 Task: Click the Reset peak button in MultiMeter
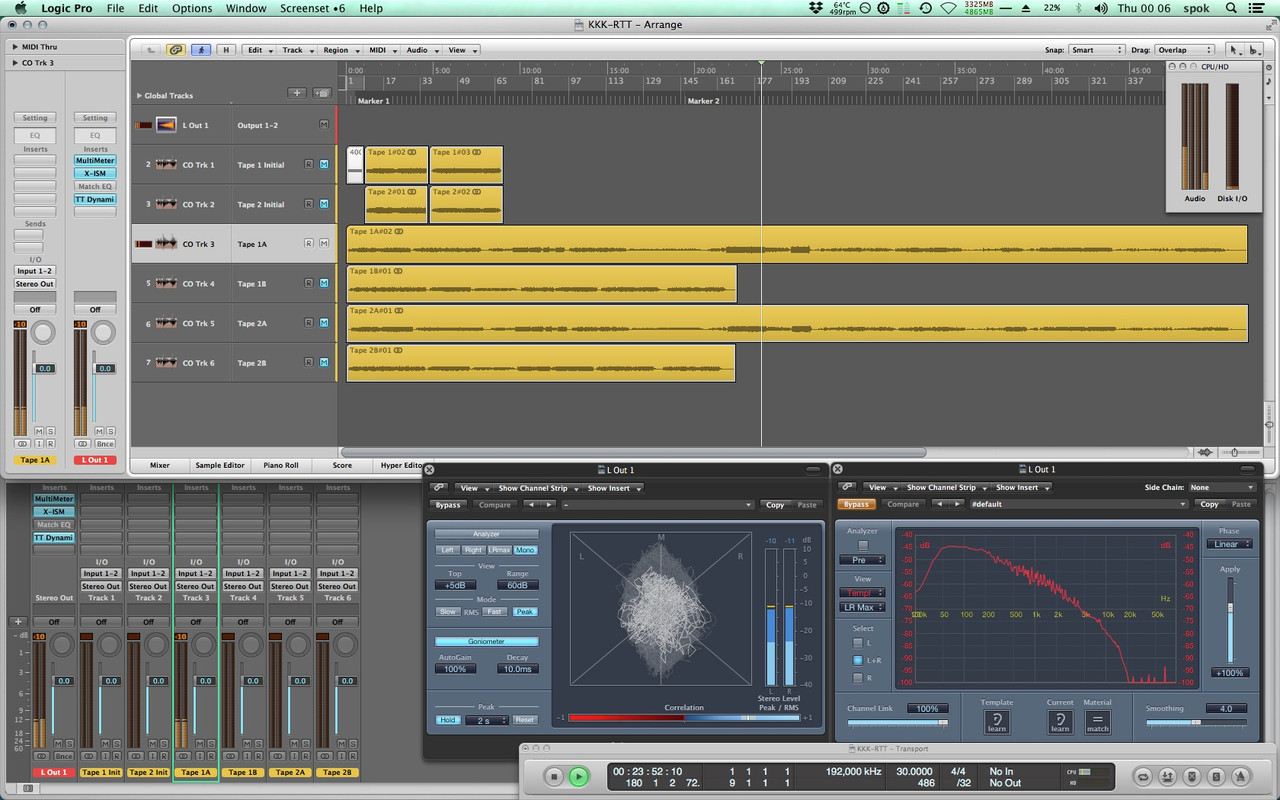pos(525,720)
